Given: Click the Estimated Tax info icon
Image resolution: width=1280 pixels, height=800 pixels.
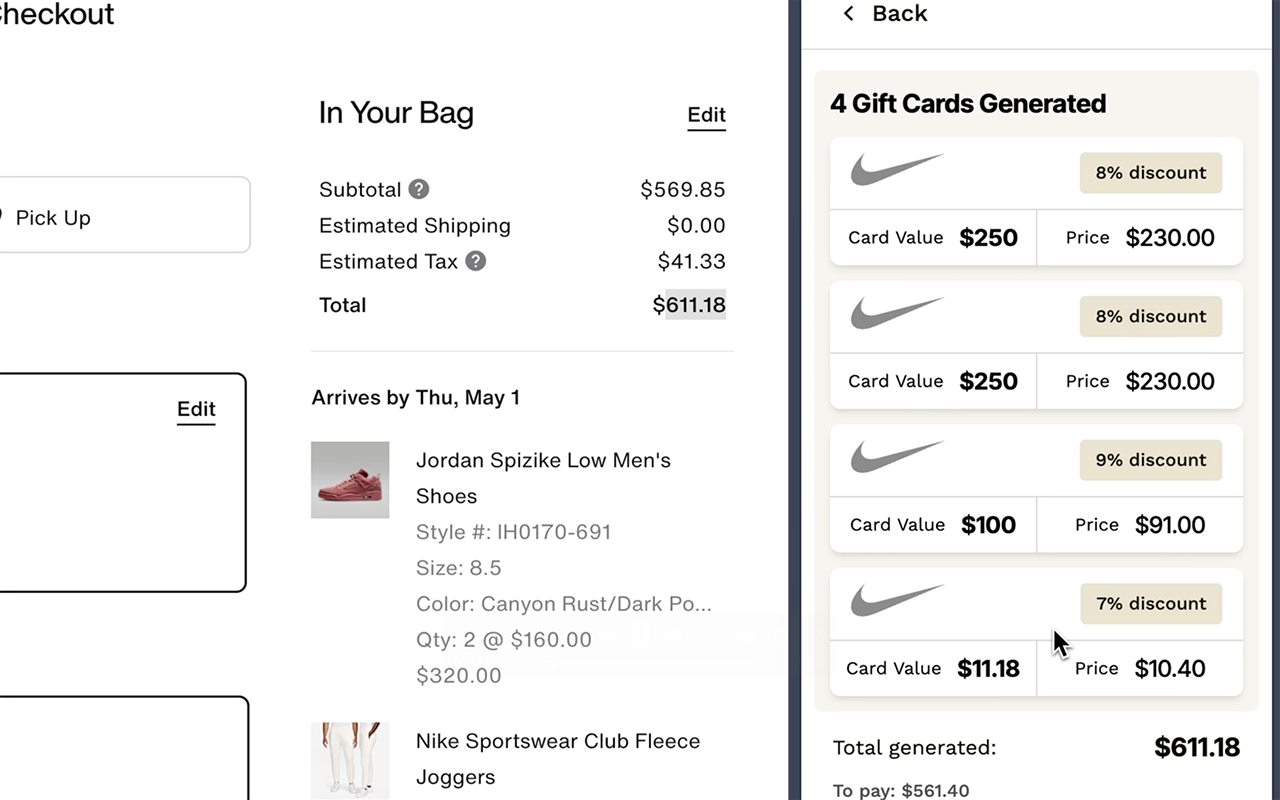Looking at the screenshot, I should pos(476,261).
